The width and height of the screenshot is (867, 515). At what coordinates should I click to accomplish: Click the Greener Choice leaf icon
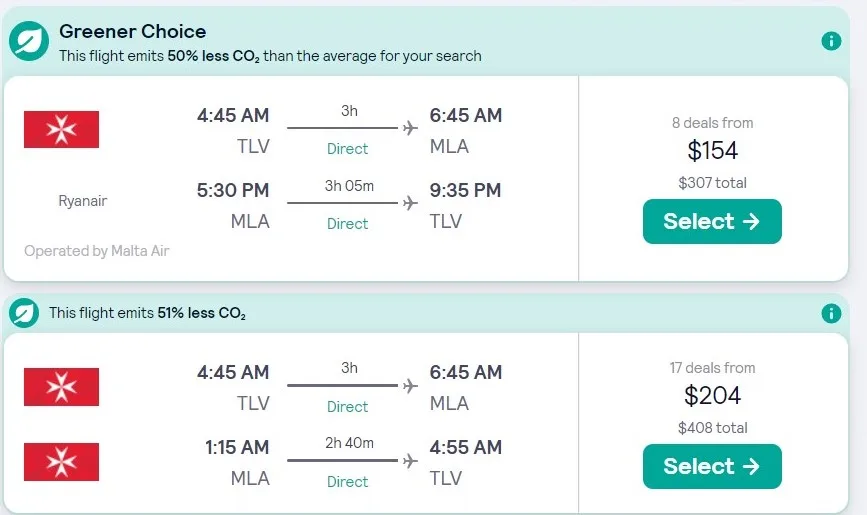29,41
